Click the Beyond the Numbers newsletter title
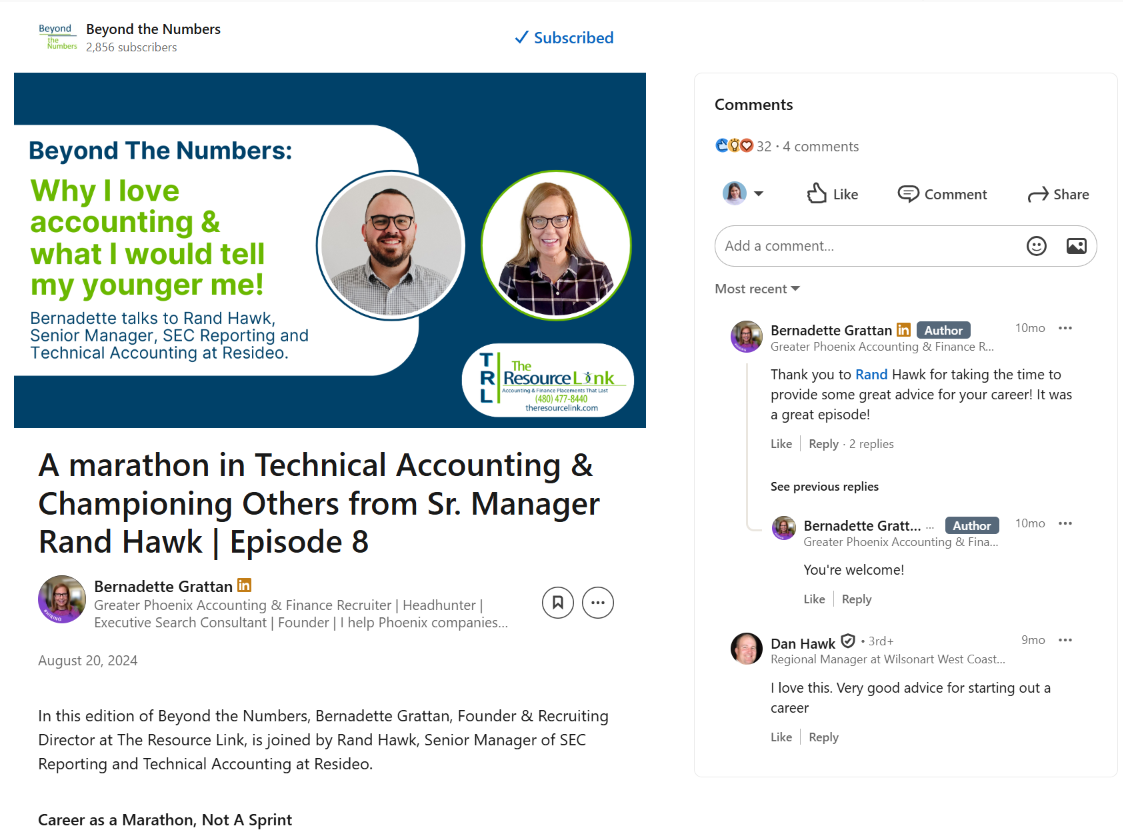Viewport: 1123px width, 834px height. pyautogui.click(x=153, y=29)
